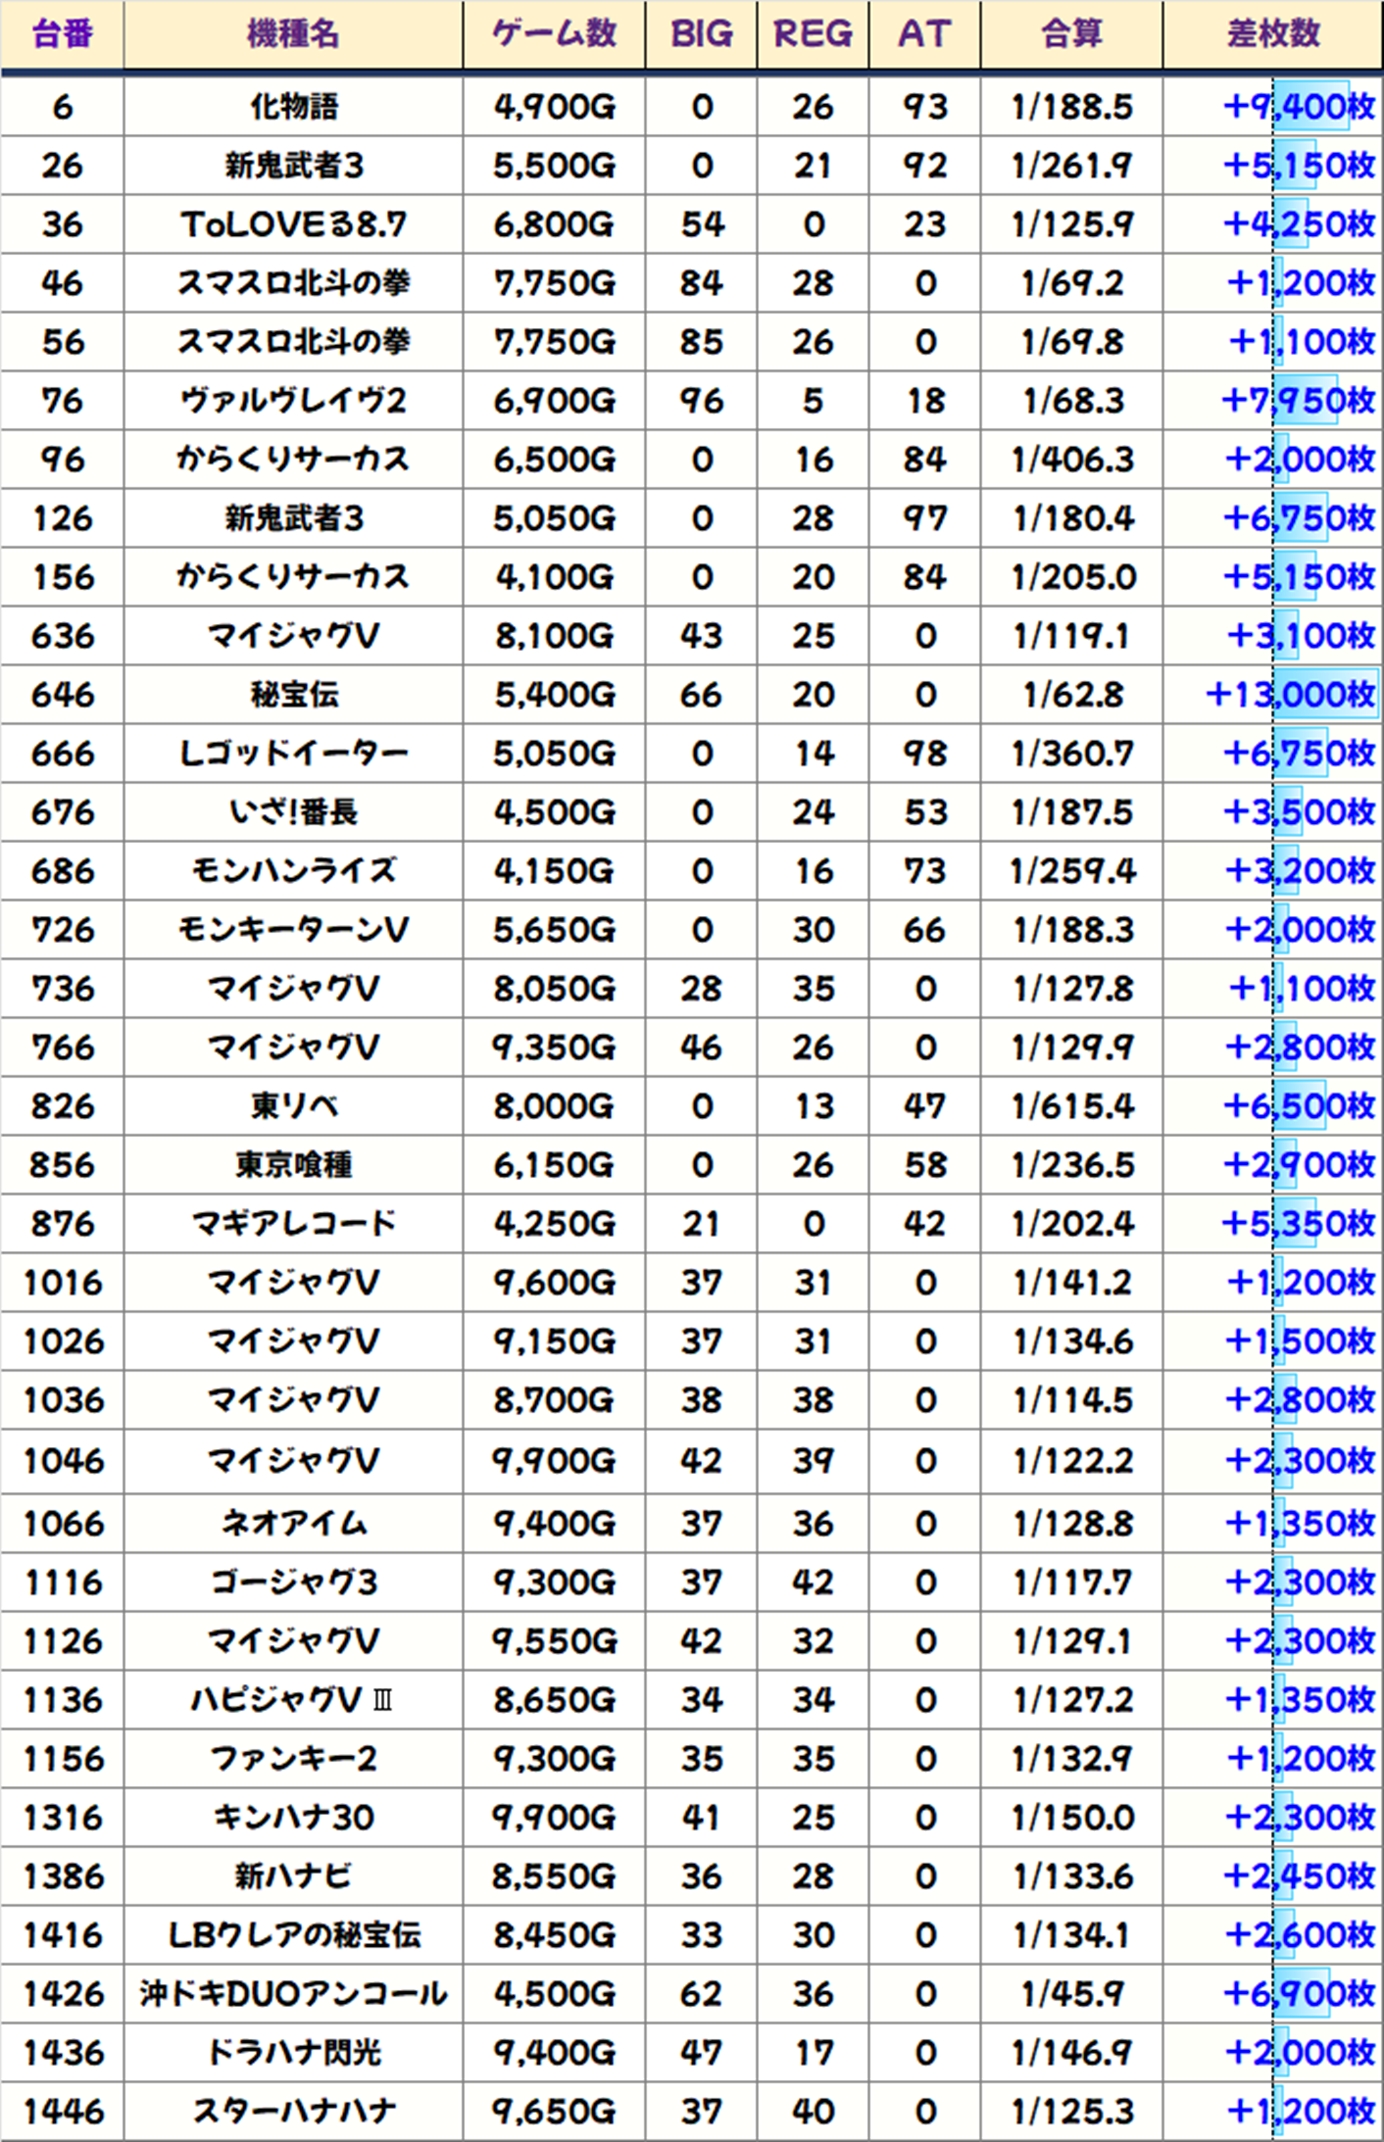The image size is (1384, 2142).
Task: Select the Lゴッドイーター row name
Action: (x=293, y=753)
